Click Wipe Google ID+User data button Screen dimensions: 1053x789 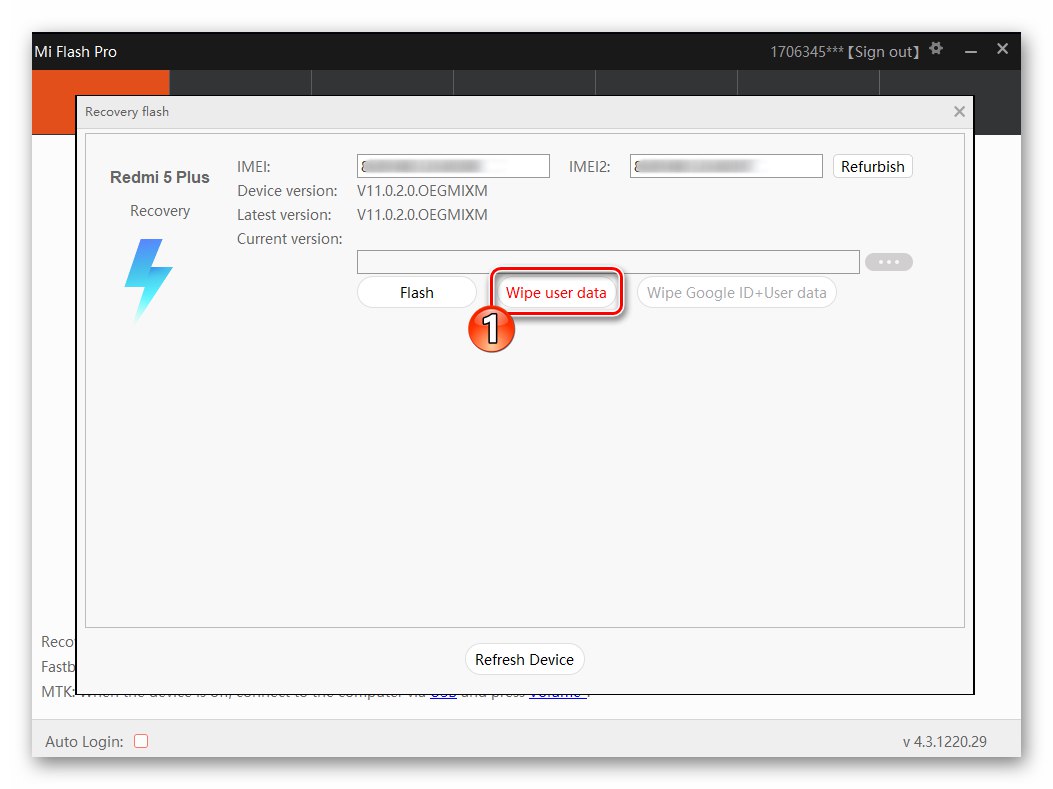pos(736,293)
